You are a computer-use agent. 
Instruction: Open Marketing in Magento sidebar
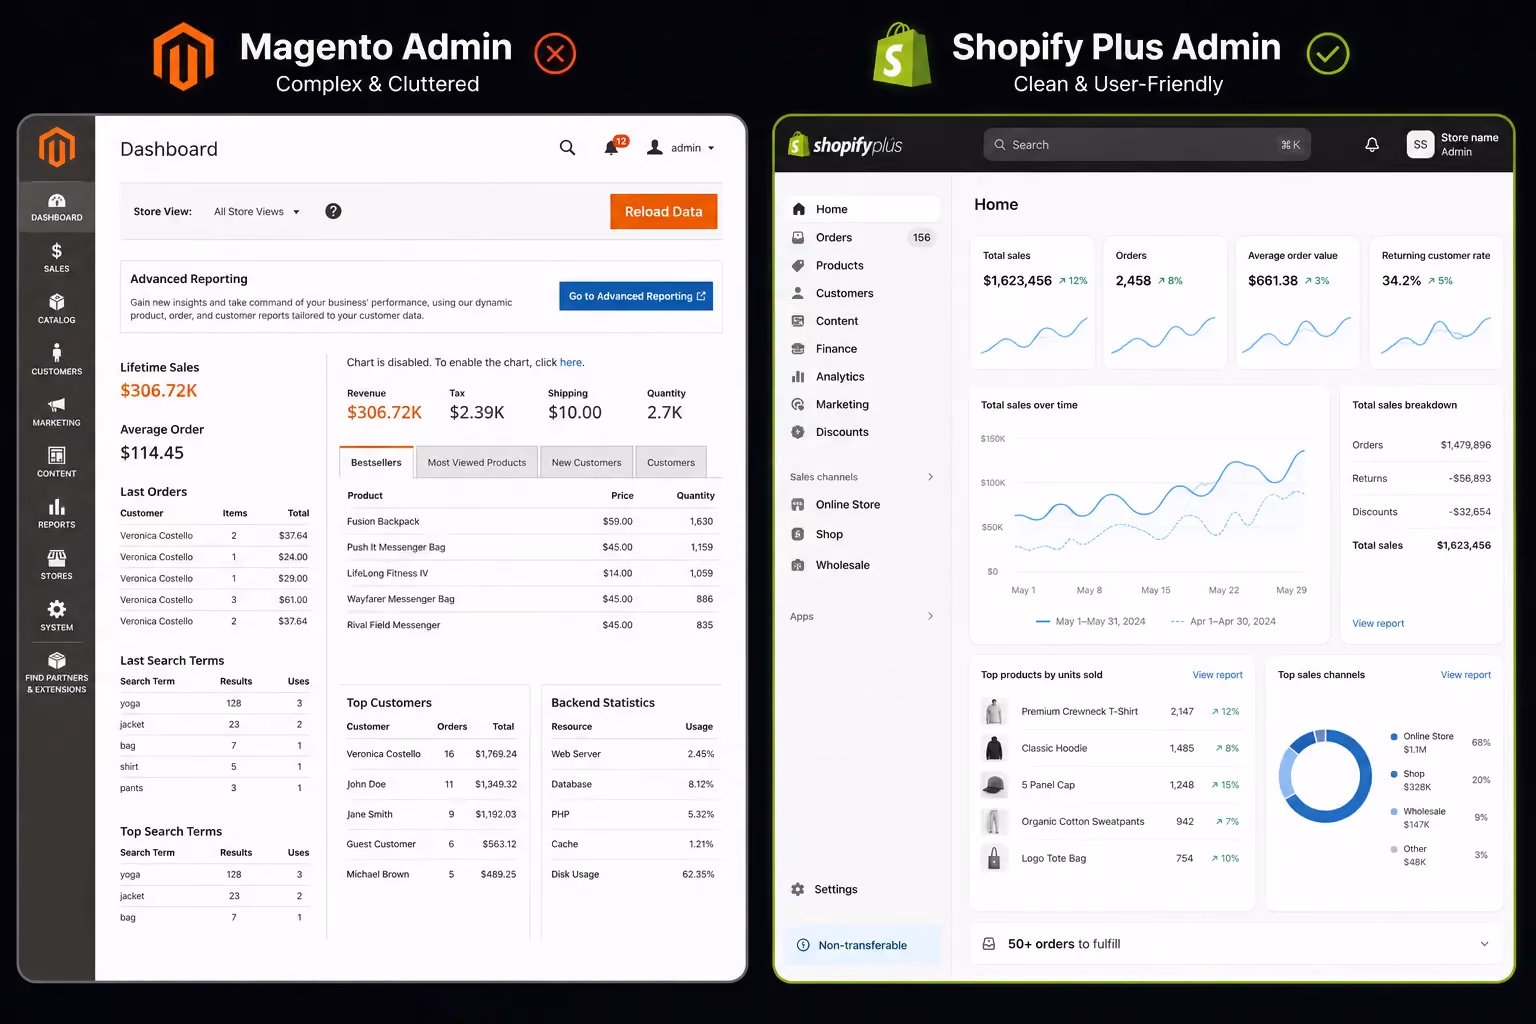(x=57, y=411)
